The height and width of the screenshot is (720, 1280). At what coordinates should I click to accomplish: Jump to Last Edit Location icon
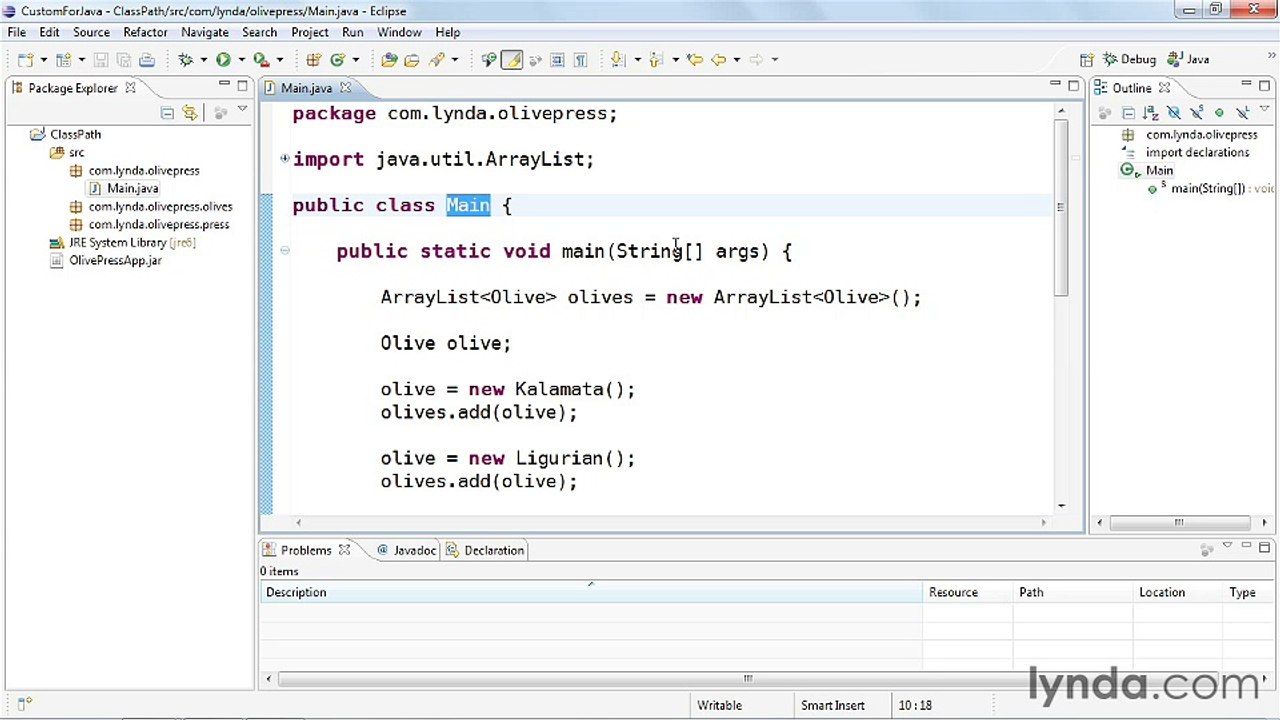[695, 60]
